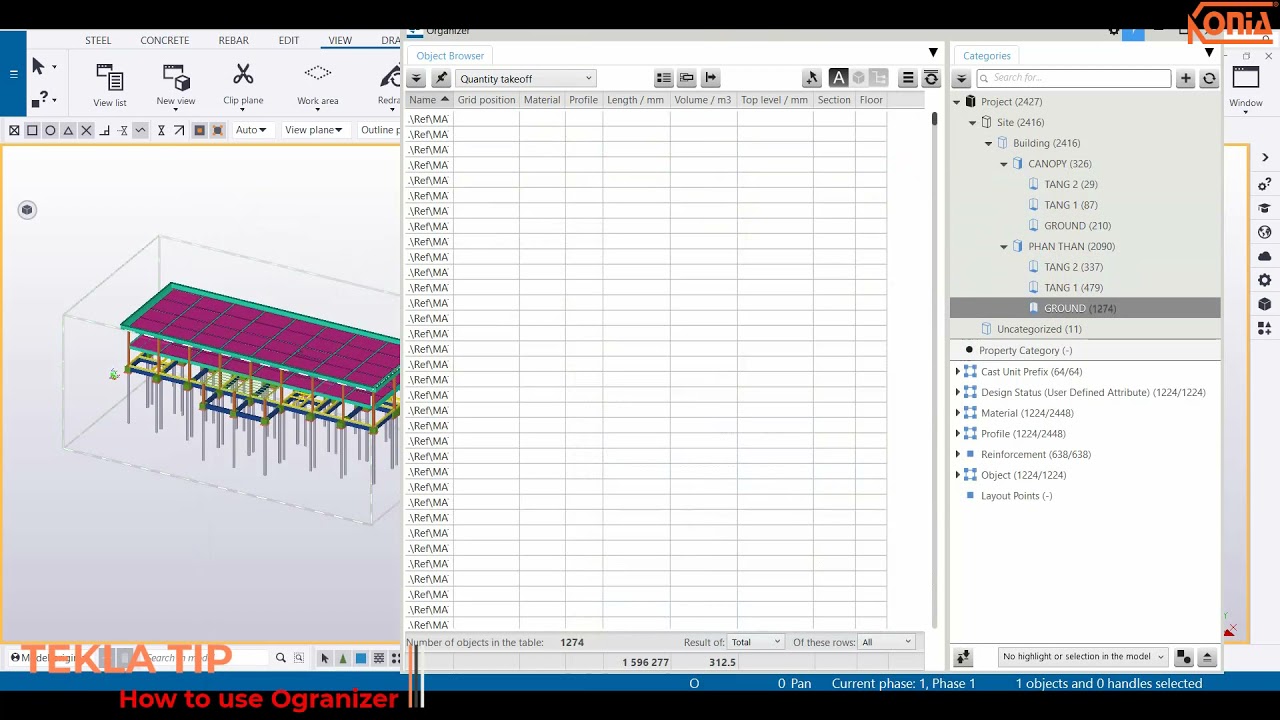1280x720 pixels.
Task: Pin the Object Browser with pushpin icon
Action: [x=441, y=78]
